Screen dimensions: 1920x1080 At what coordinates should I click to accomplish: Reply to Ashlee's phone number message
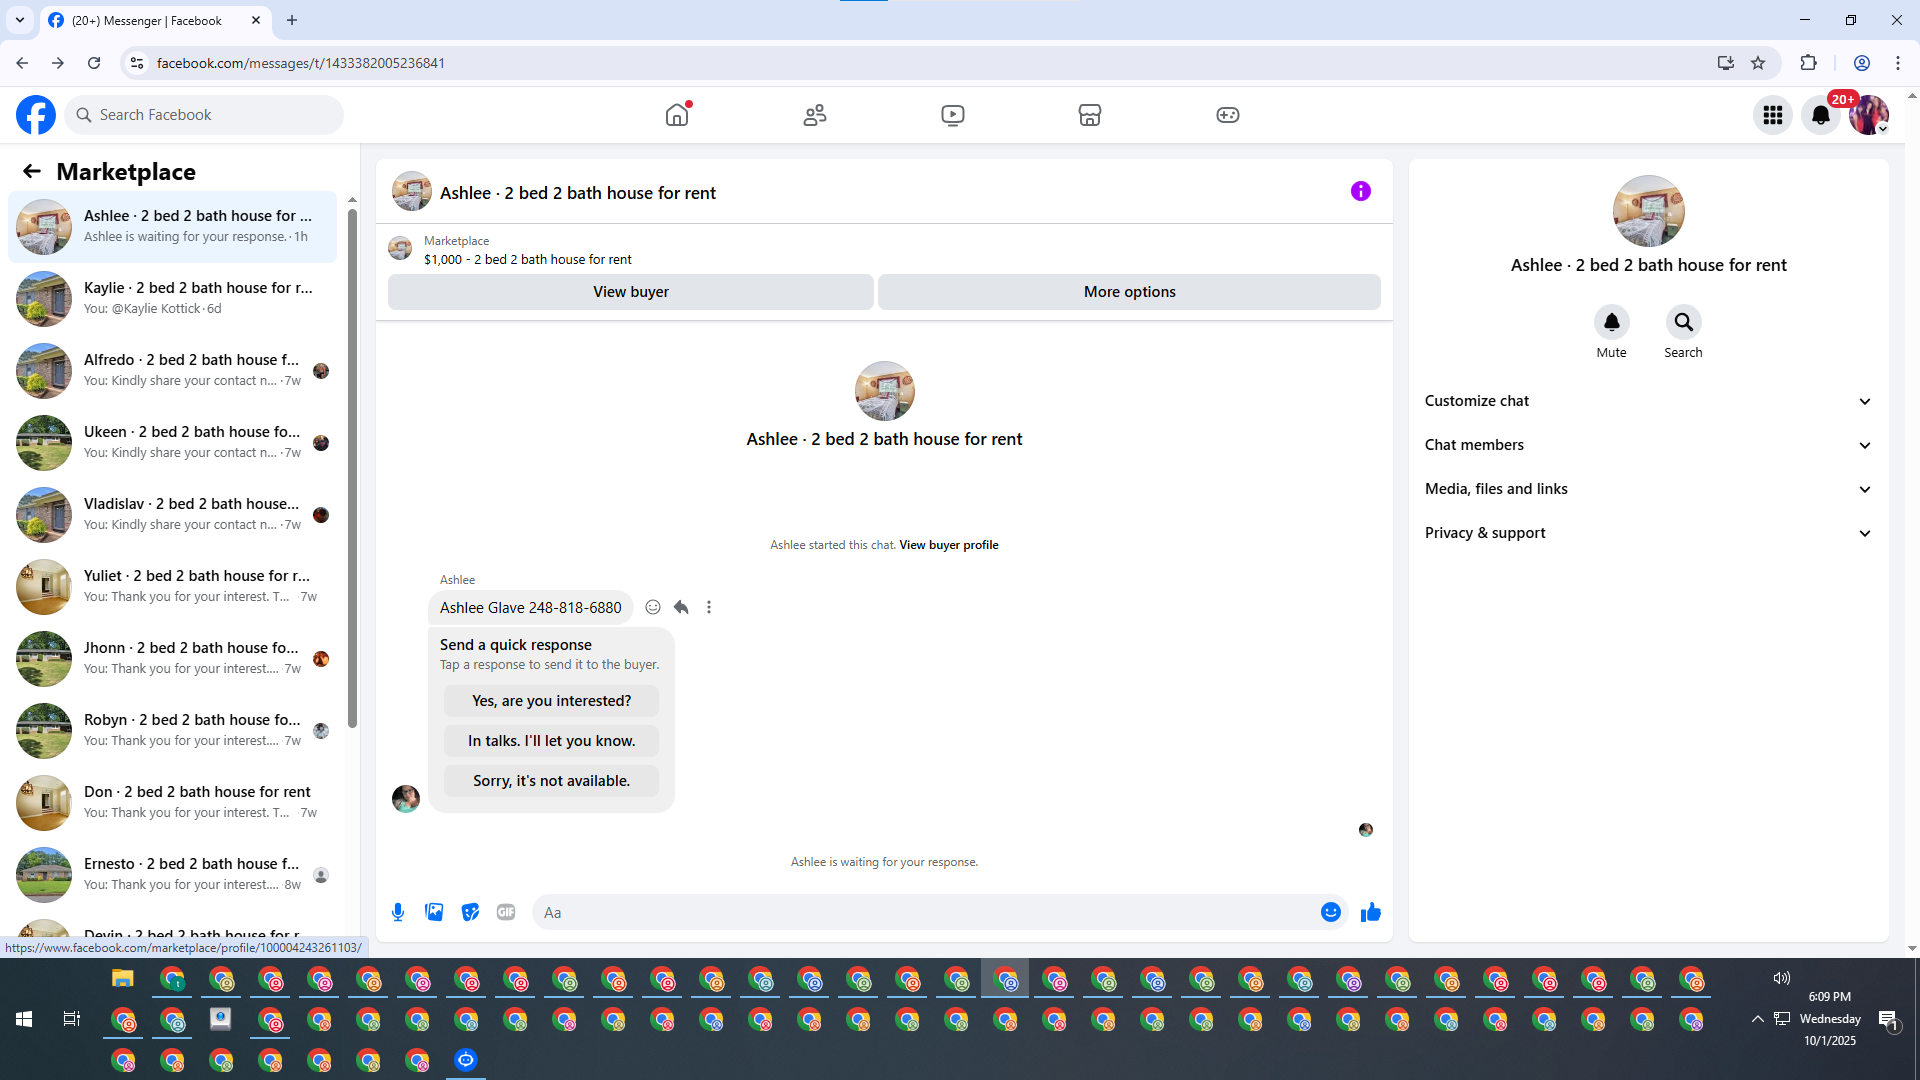(681, 607)
